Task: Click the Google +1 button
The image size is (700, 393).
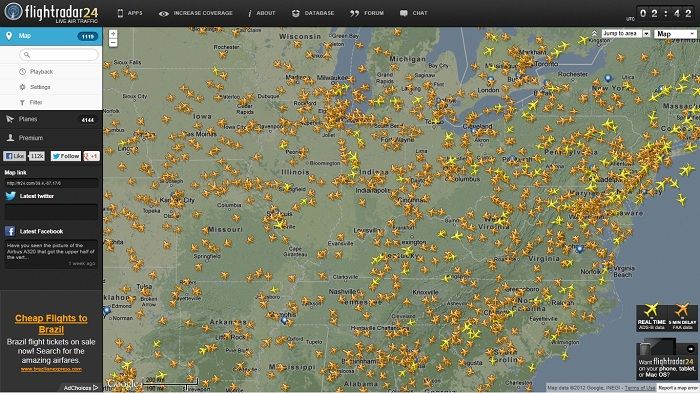Action: (92, 156)
